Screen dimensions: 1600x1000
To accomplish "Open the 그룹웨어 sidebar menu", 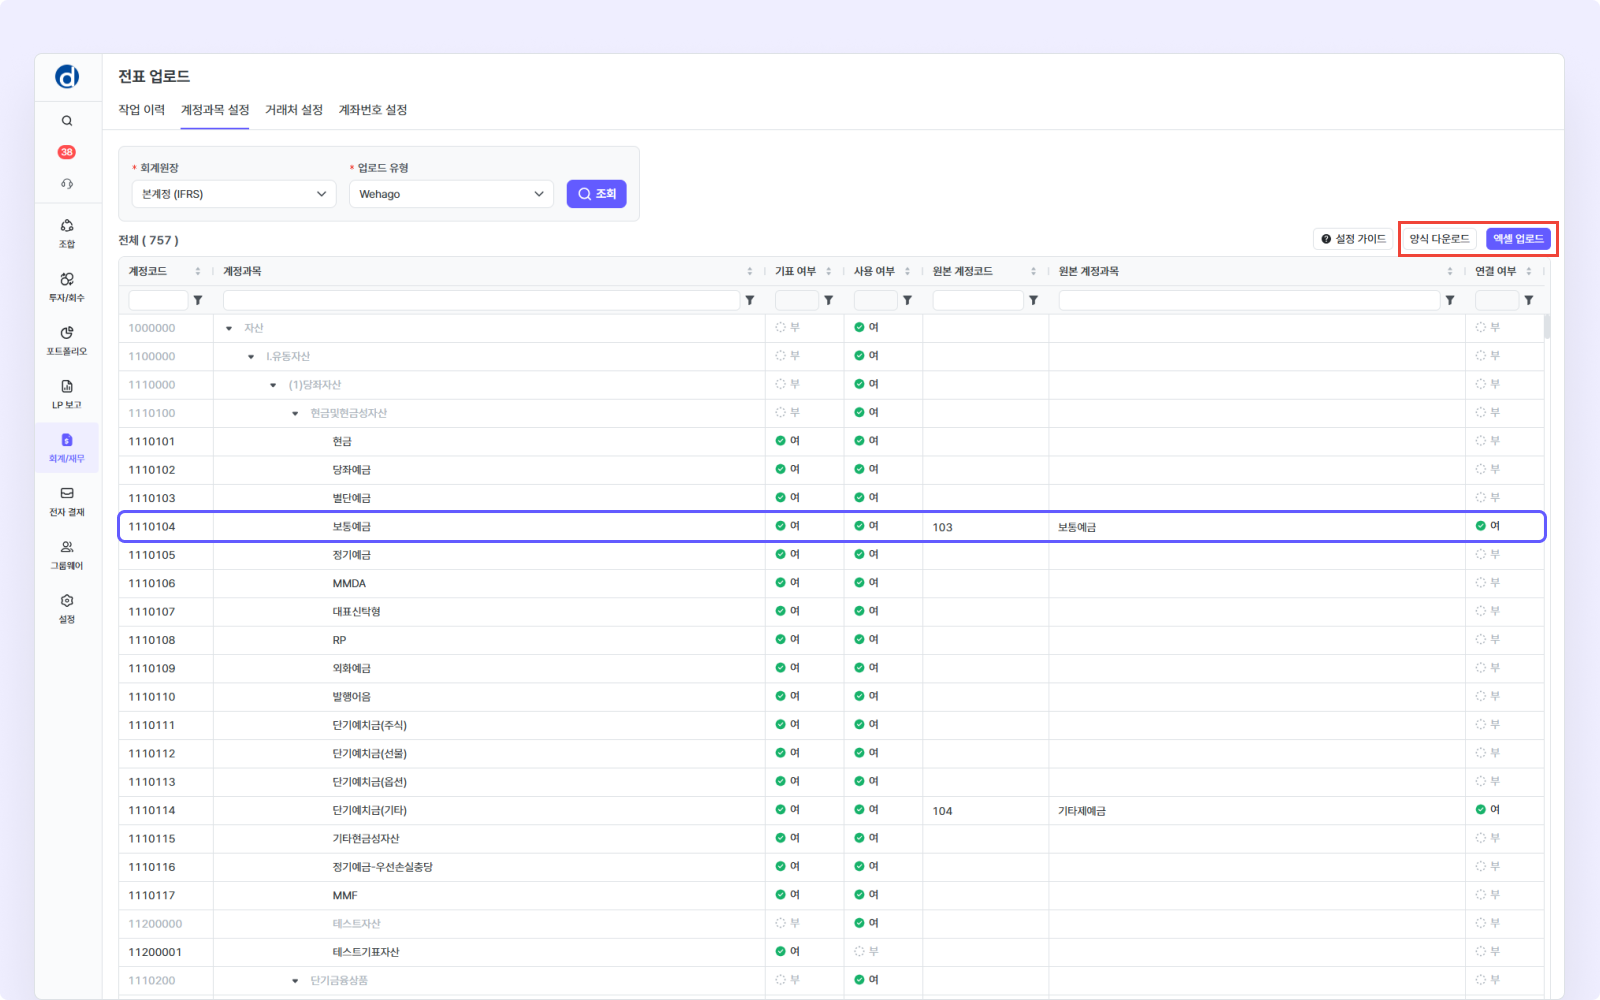I will [x=67, y=555].
